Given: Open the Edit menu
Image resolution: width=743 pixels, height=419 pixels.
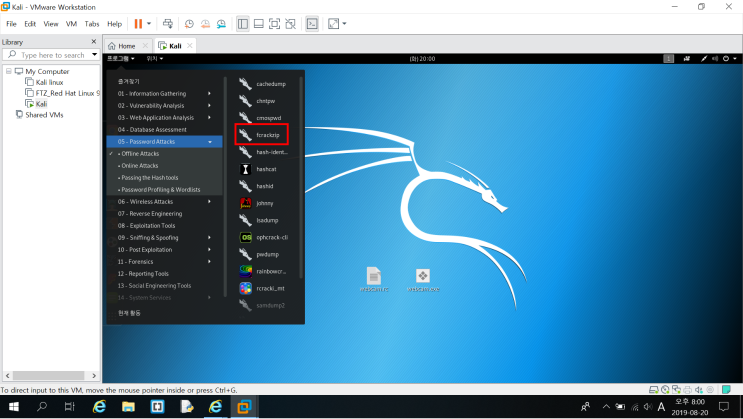Looking at the screenshot, I should click(30, 24).
